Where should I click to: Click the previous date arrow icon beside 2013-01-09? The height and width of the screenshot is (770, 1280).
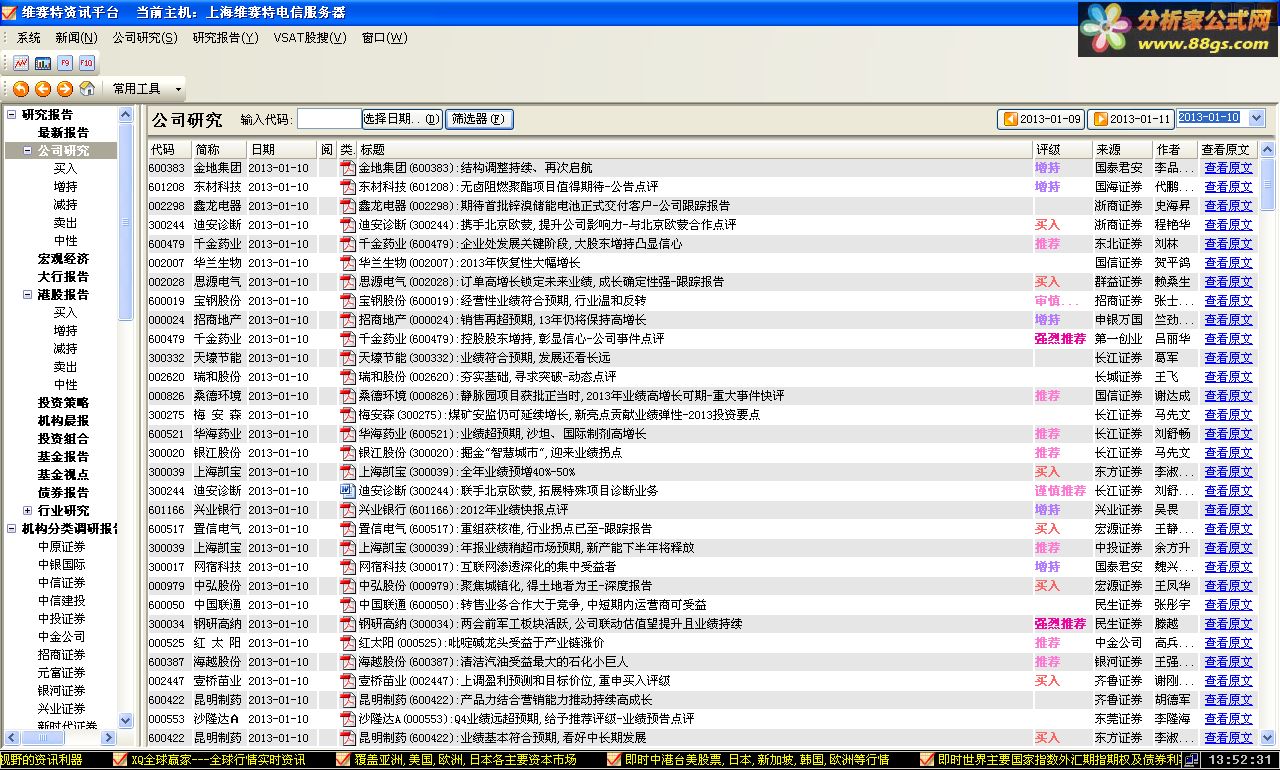[1010, 119]
